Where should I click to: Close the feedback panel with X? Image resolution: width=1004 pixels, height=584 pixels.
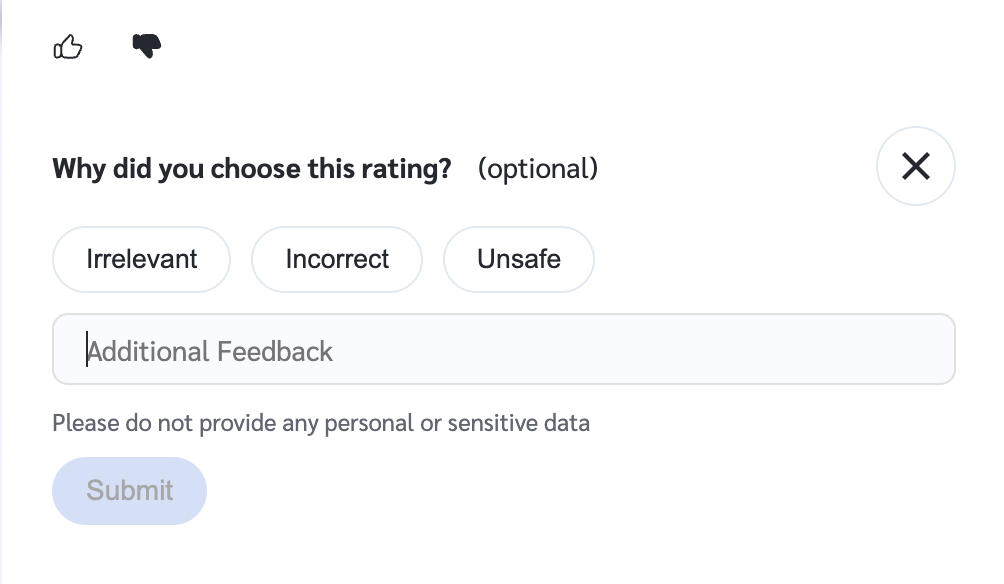click(x=915, y=166)
